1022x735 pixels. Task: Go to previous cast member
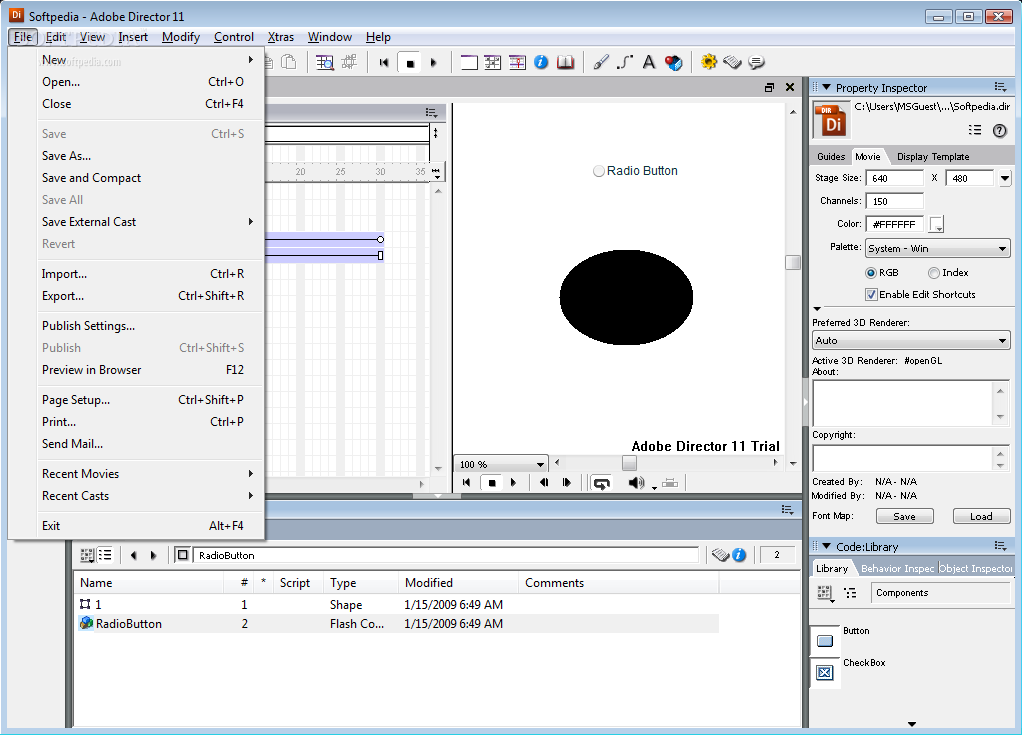tap(134, 555)
